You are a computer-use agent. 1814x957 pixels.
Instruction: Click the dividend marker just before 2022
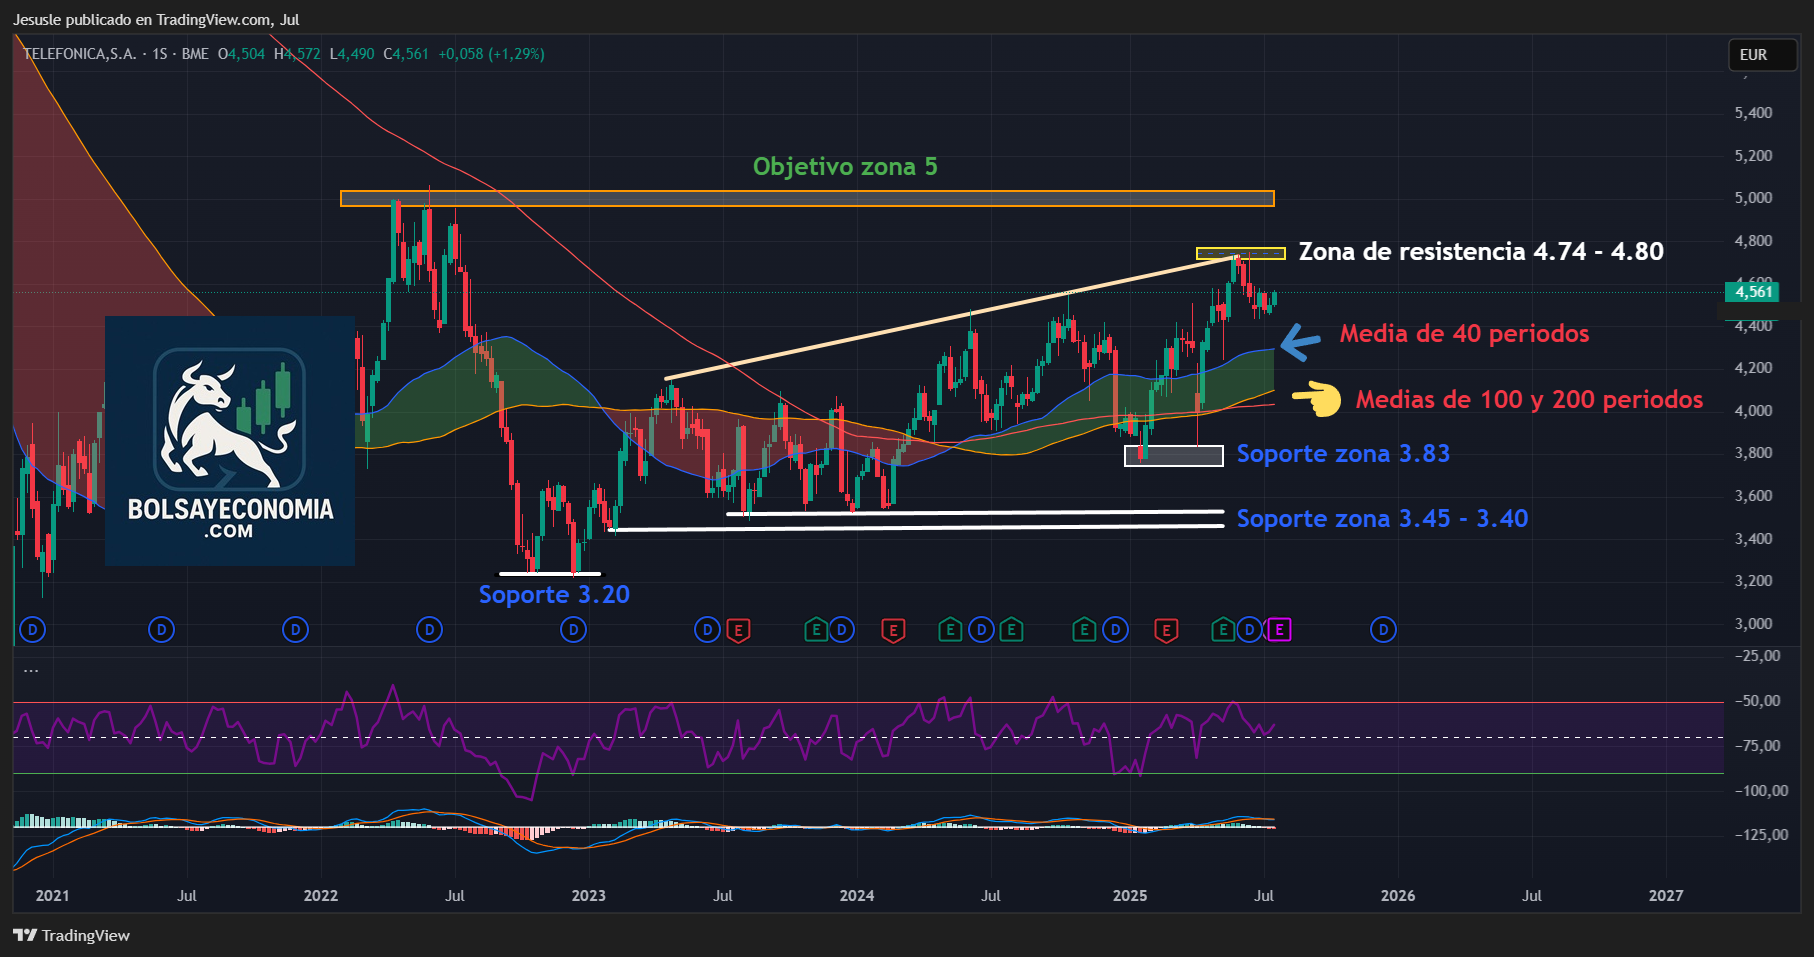(x=295, y=630)
